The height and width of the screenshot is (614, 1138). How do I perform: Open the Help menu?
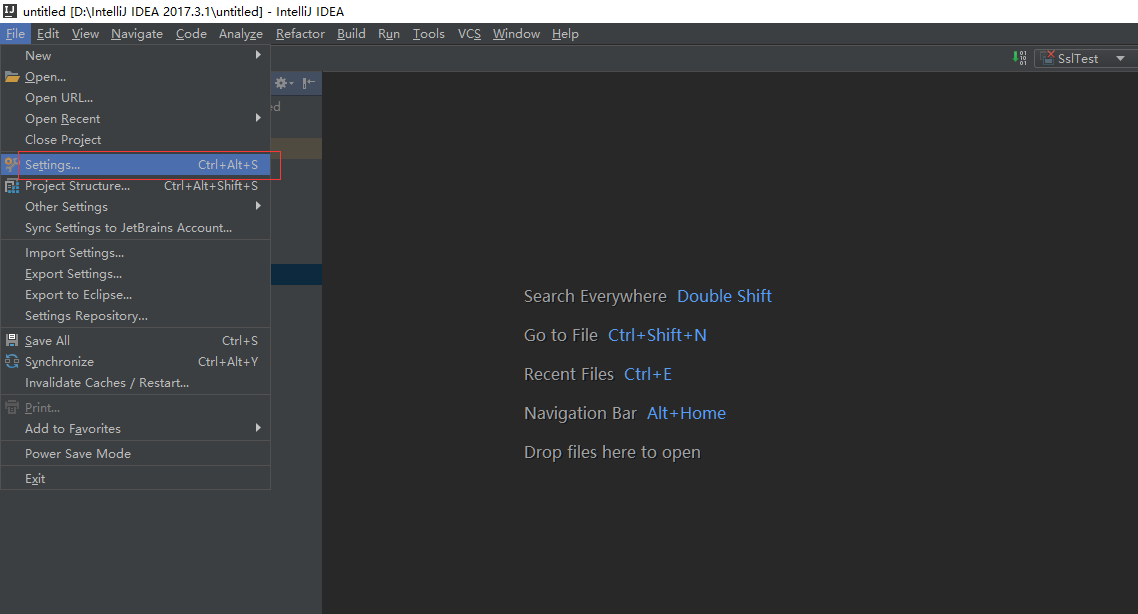[565, 34]
